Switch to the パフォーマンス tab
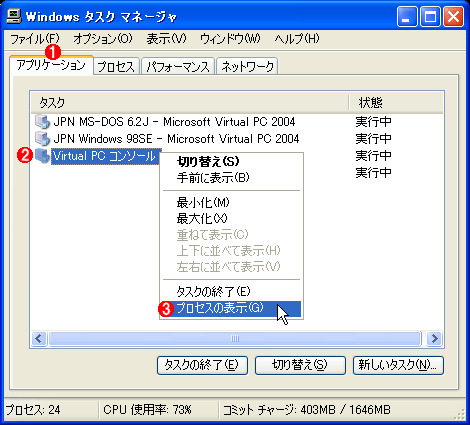Screen dimensions: 470x425 [178, 67]
